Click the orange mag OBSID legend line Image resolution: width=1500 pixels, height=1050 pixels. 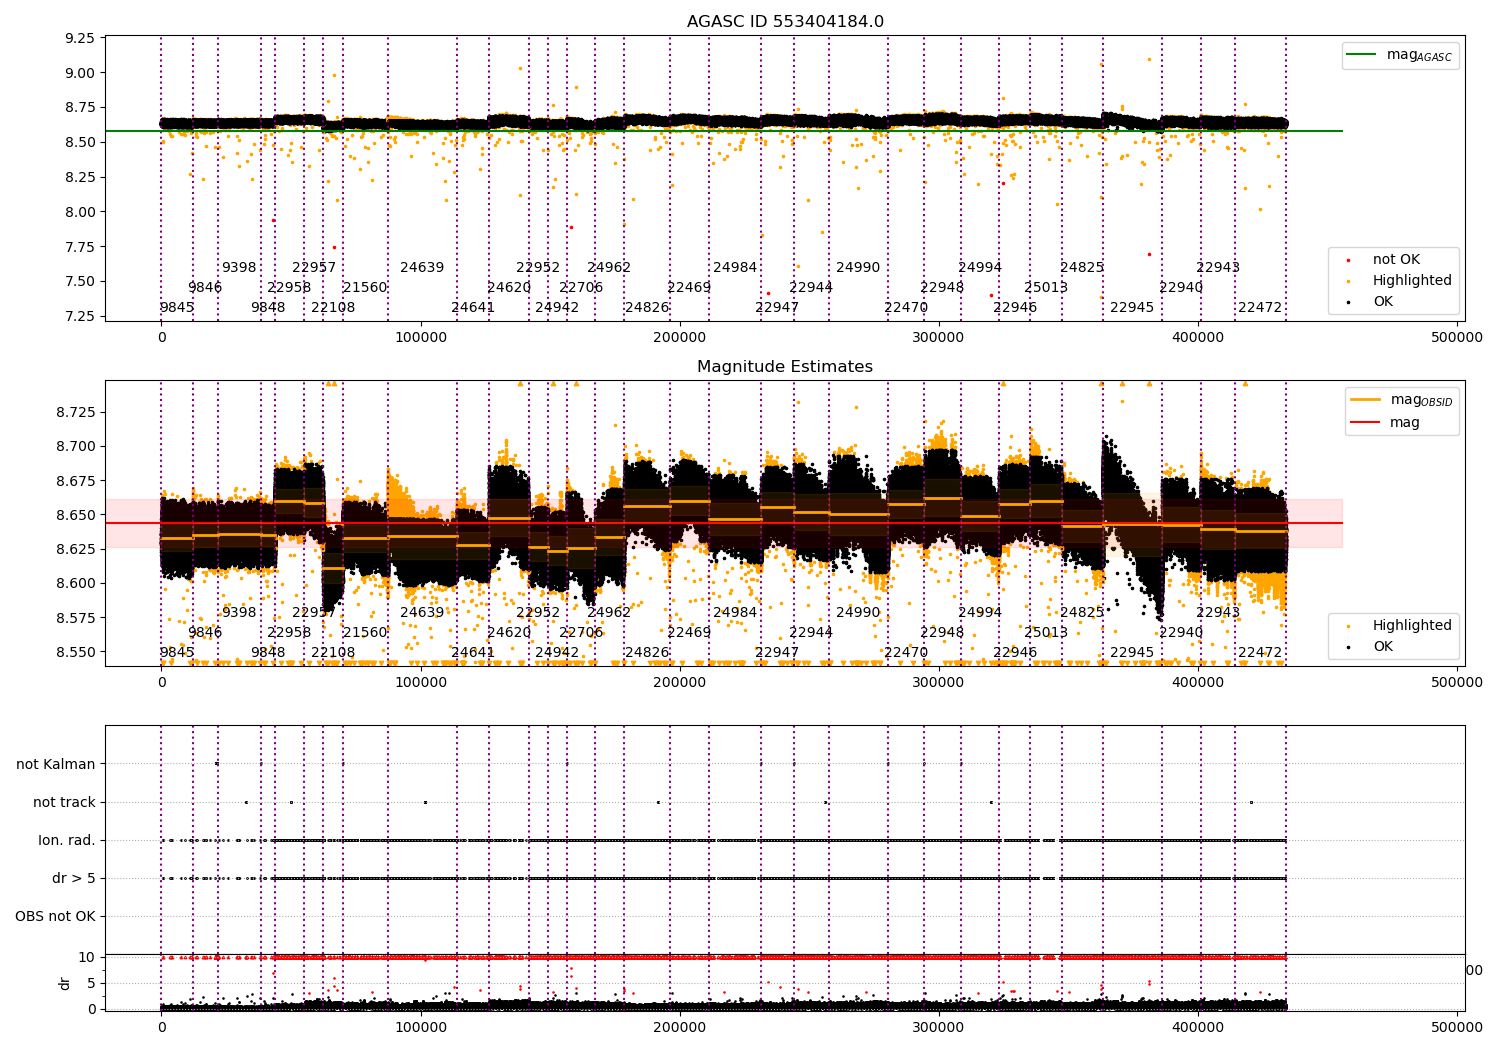point(1365,399)
